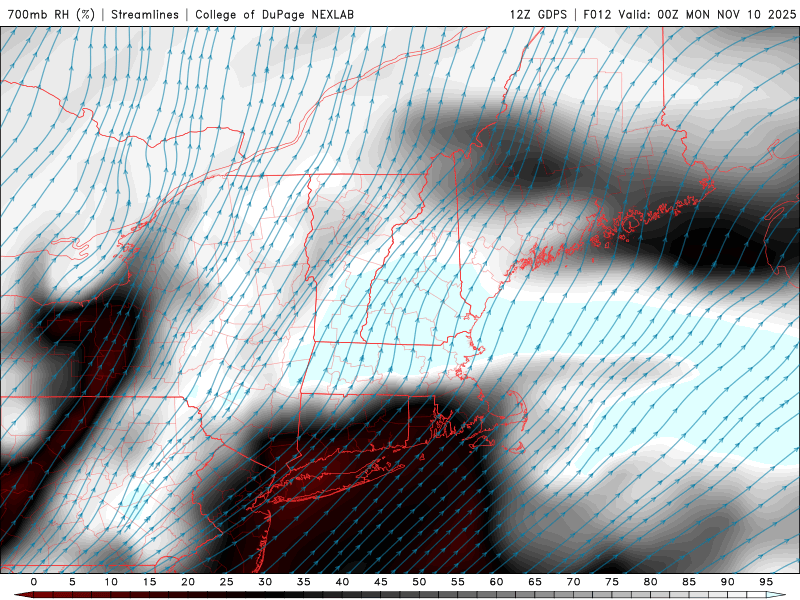Screen dimensions: 800x600
Task: Click the 15 label on the color scale
Action: [149, 582]
